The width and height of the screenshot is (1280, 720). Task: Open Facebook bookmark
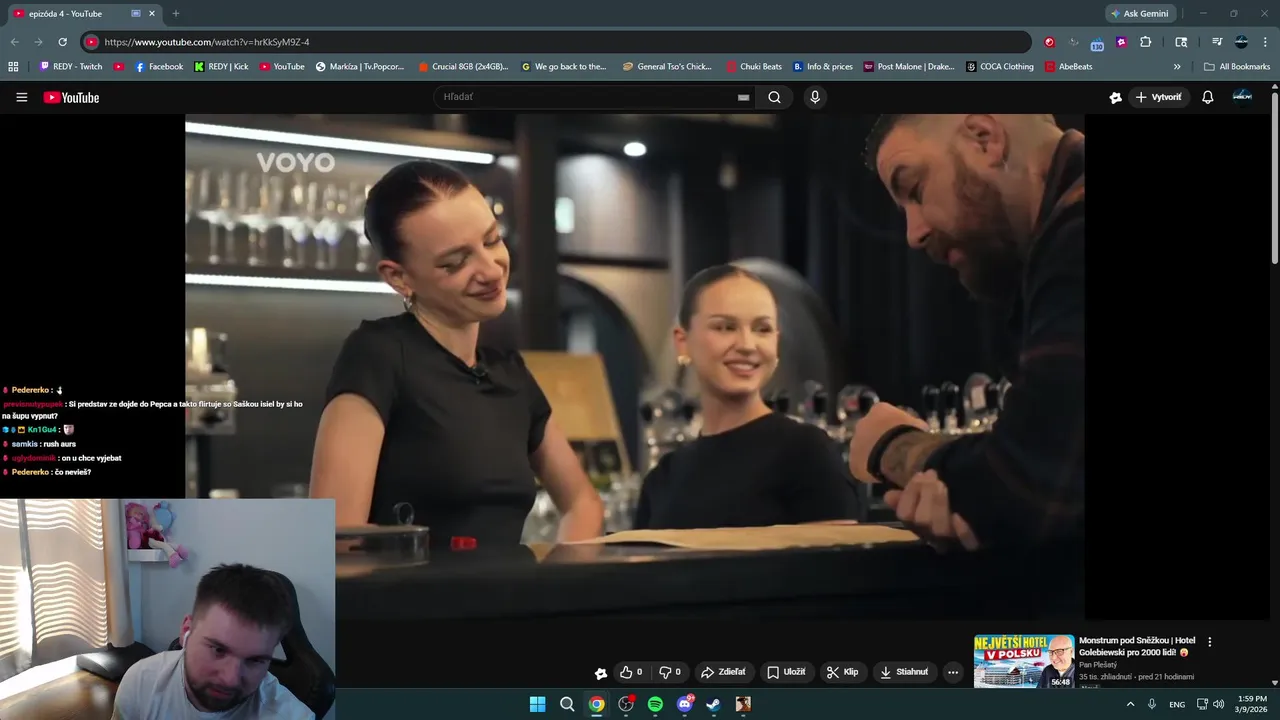[159, 67]
